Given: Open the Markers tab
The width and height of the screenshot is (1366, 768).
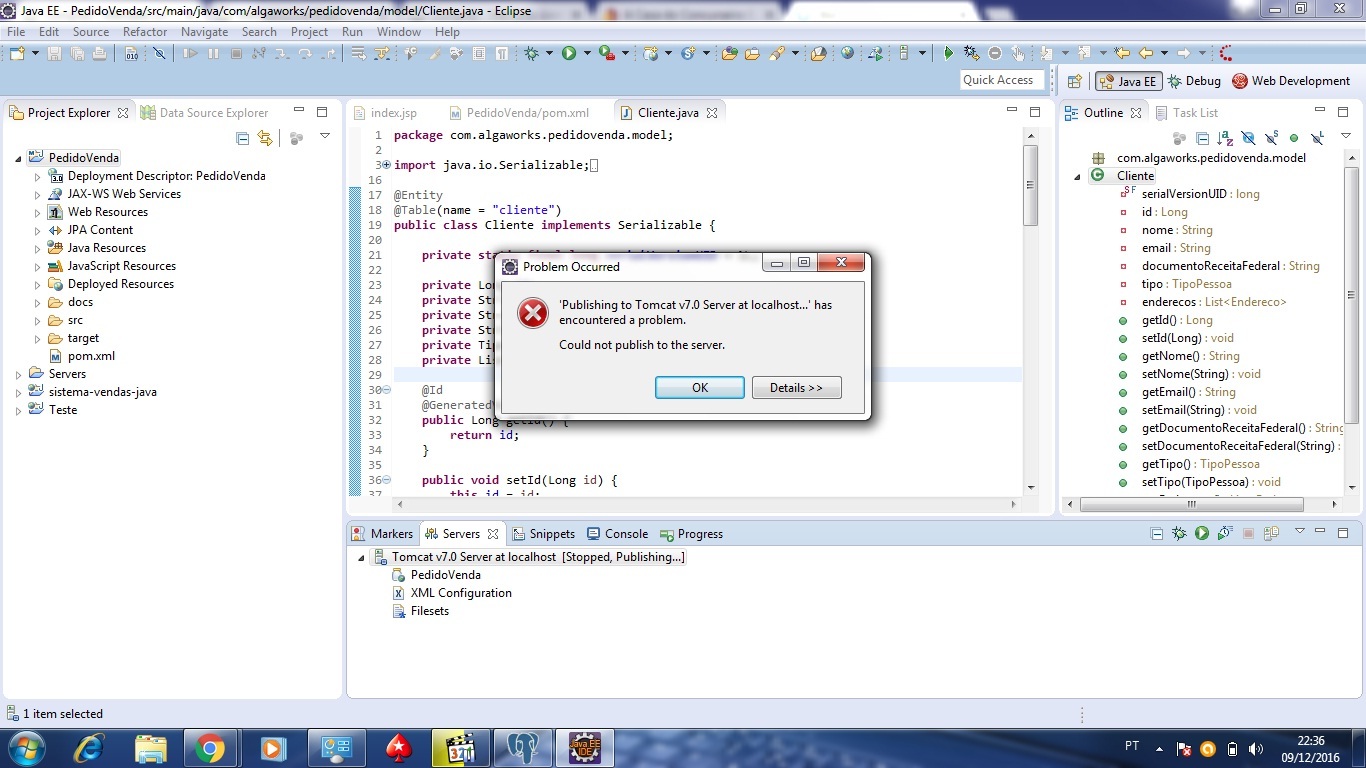Looking at the screenshot, I should point(383,534).
